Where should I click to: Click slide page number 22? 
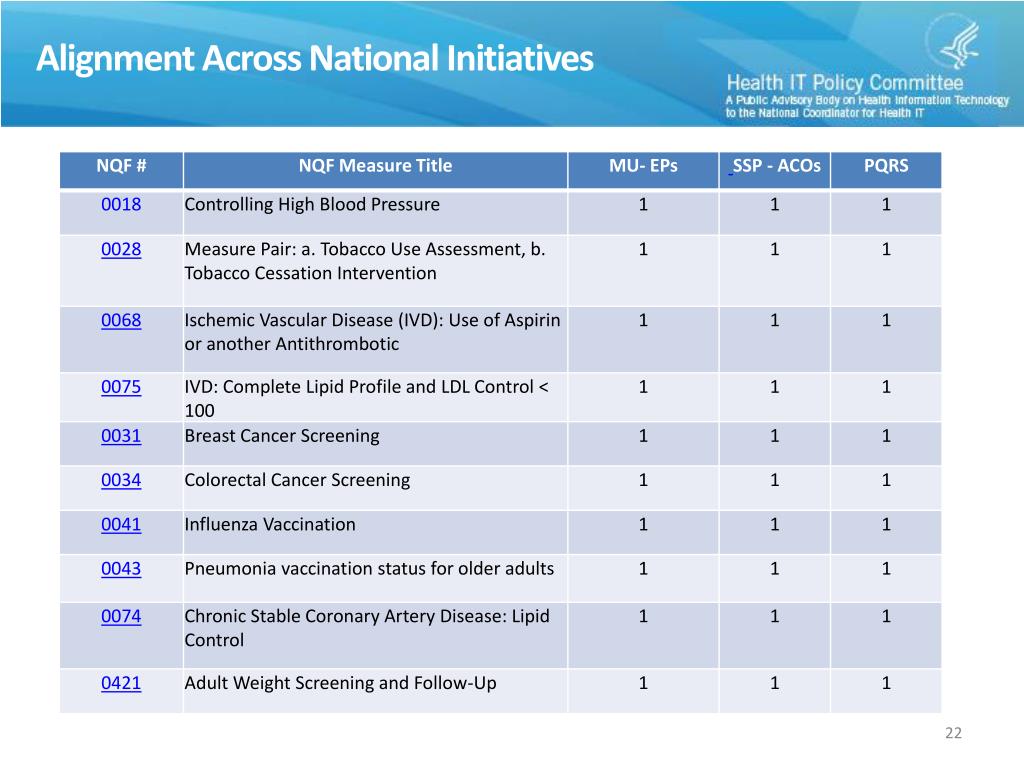pyautogui.click(x=953, y=733)
